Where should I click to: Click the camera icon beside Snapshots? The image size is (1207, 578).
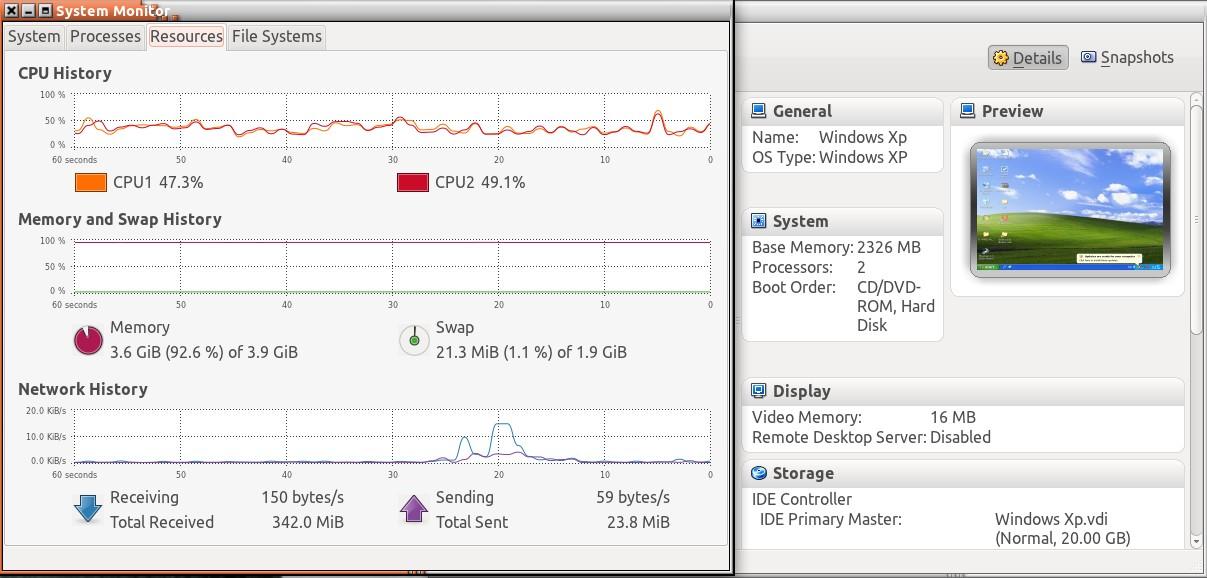pos(1088,57)
